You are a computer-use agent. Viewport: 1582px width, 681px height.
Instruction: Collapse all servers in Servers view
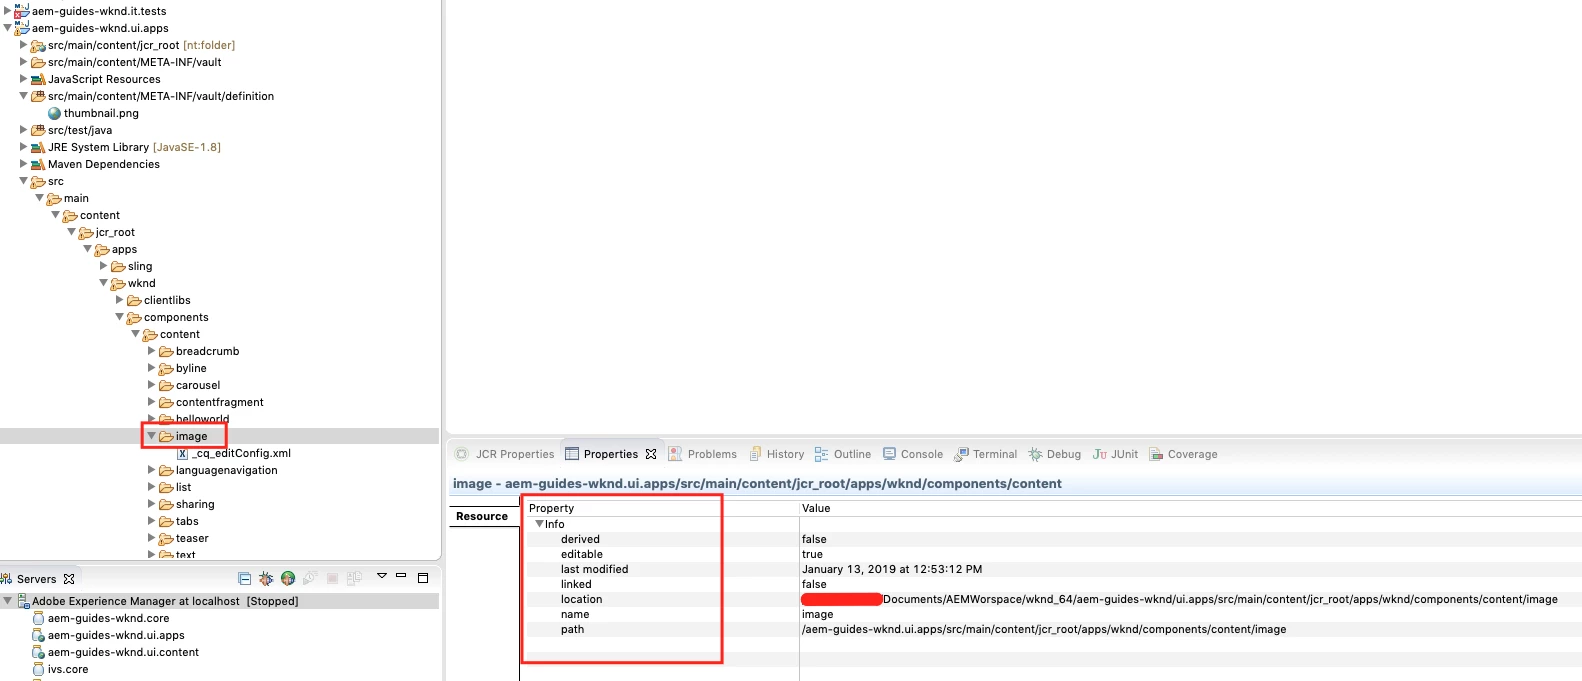(x=245, y=578)
